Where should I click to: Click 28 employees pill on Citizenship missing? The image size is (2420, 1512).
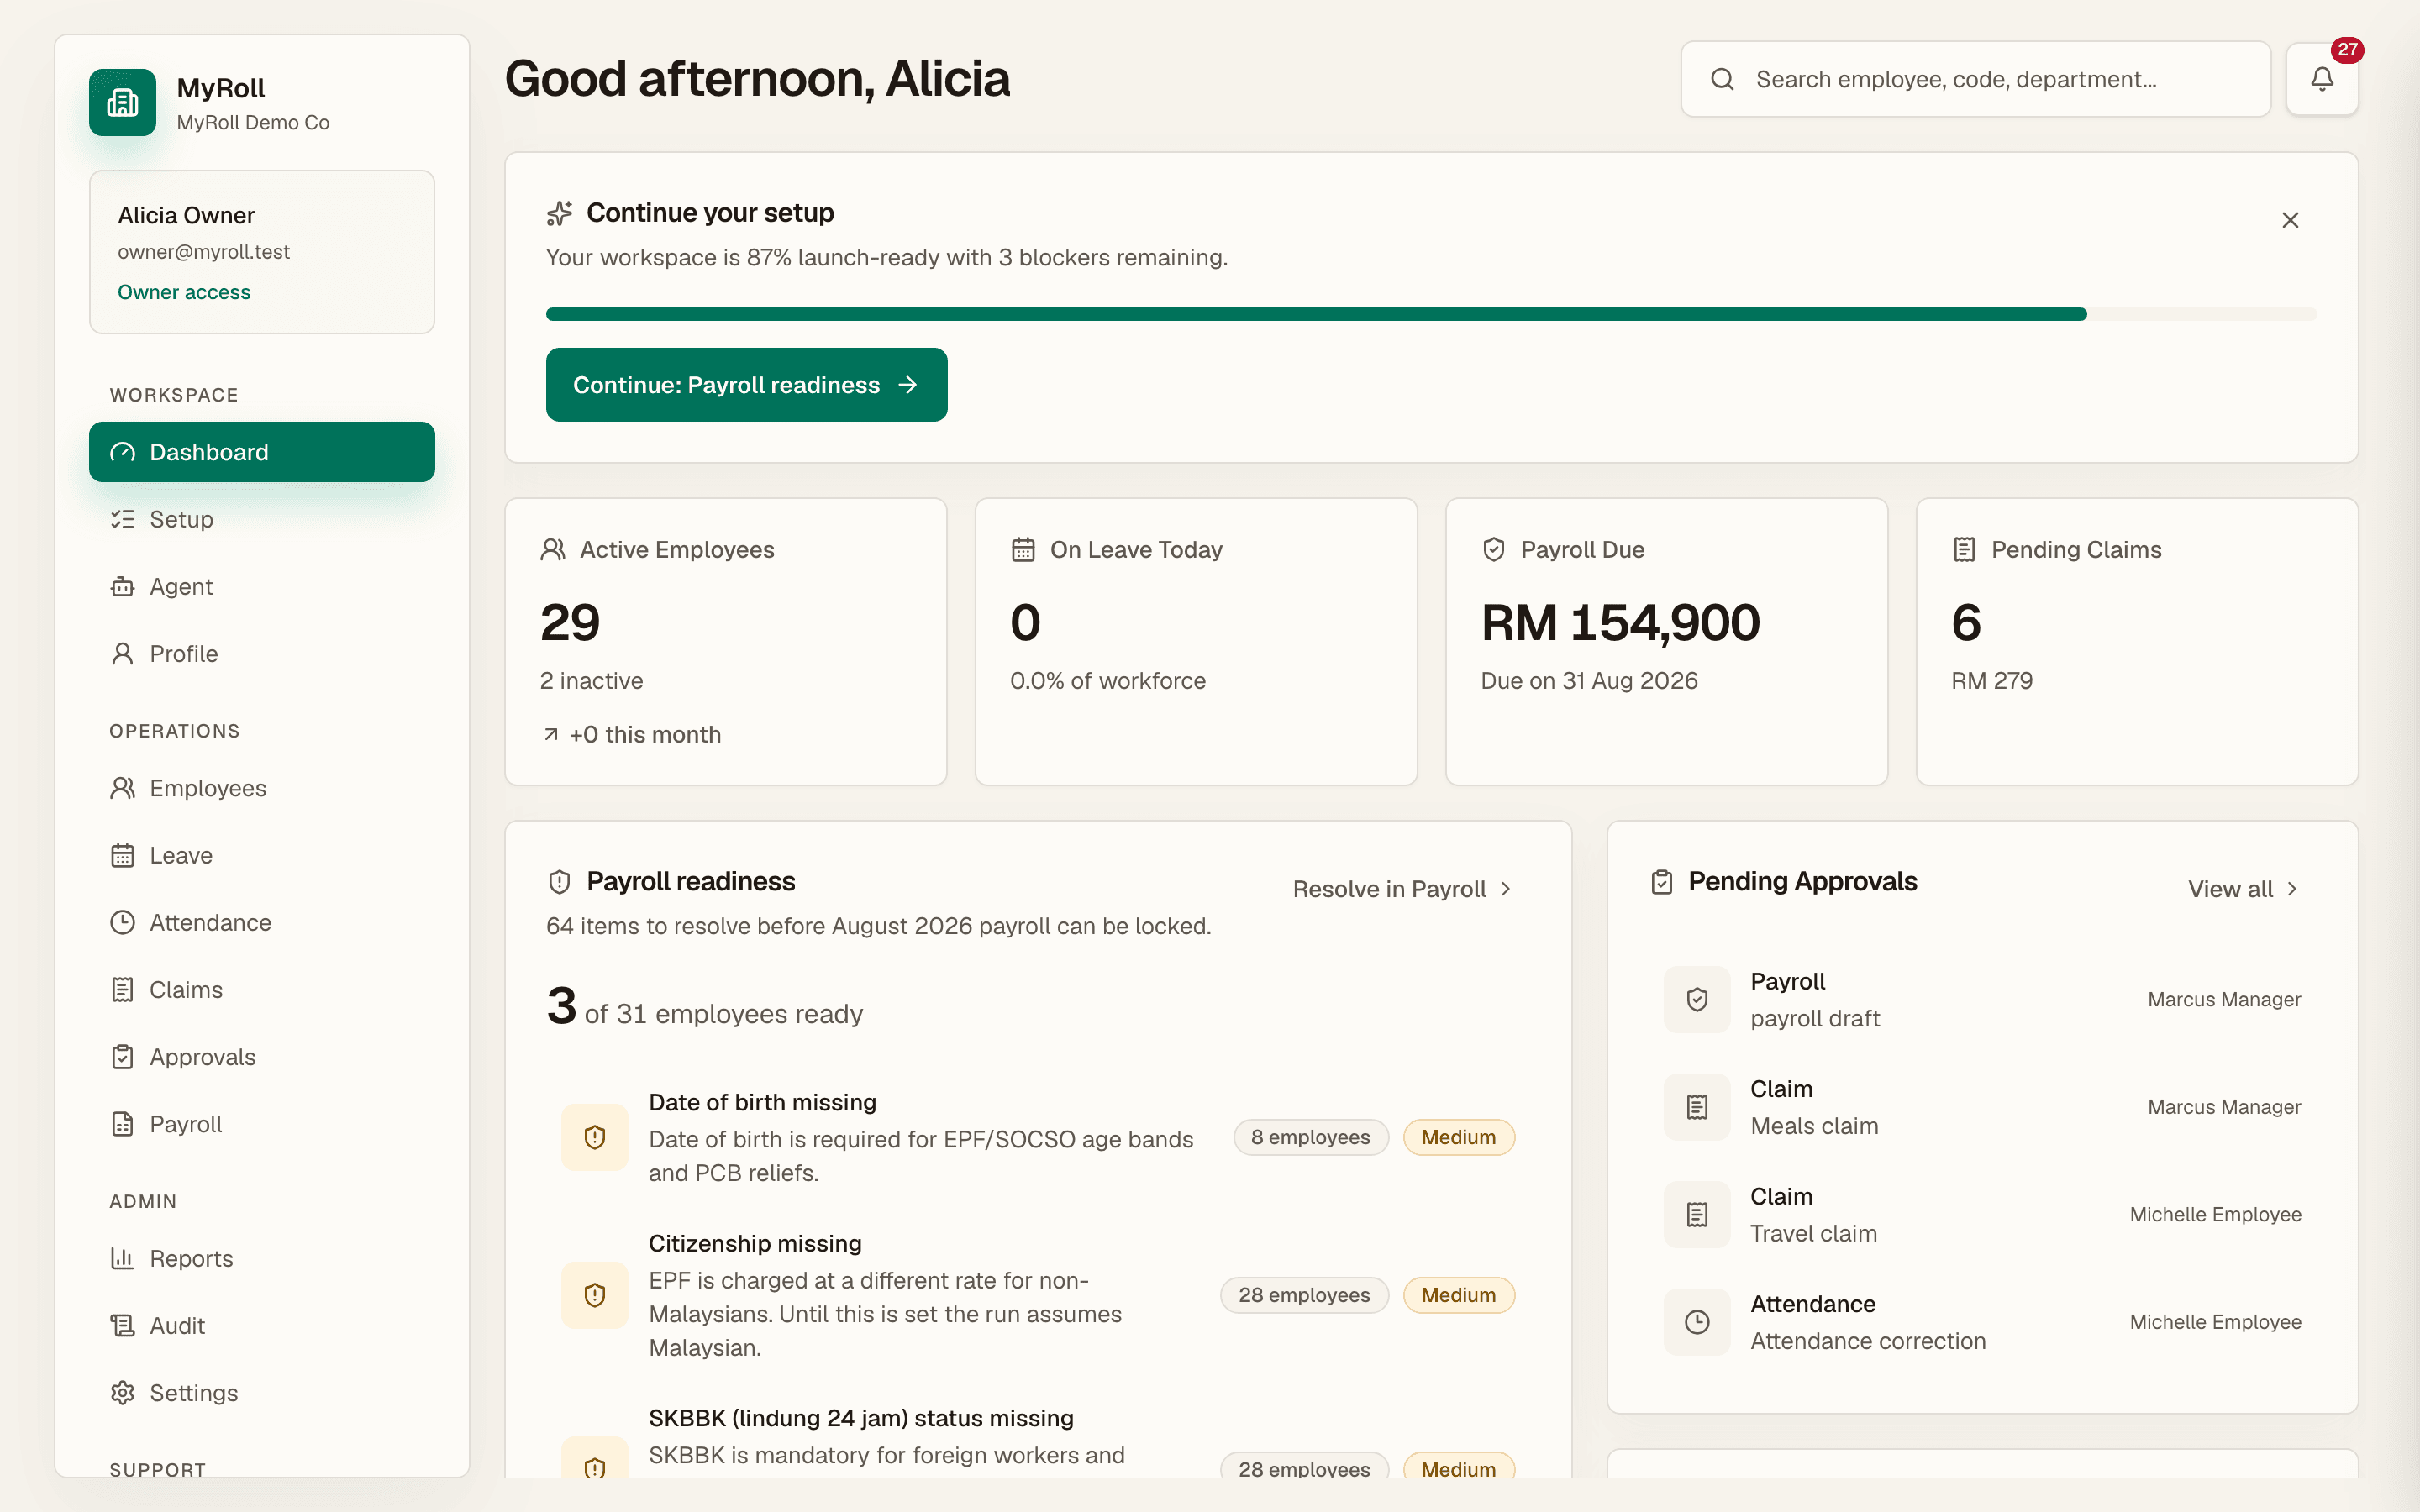coord(1304,1295)
